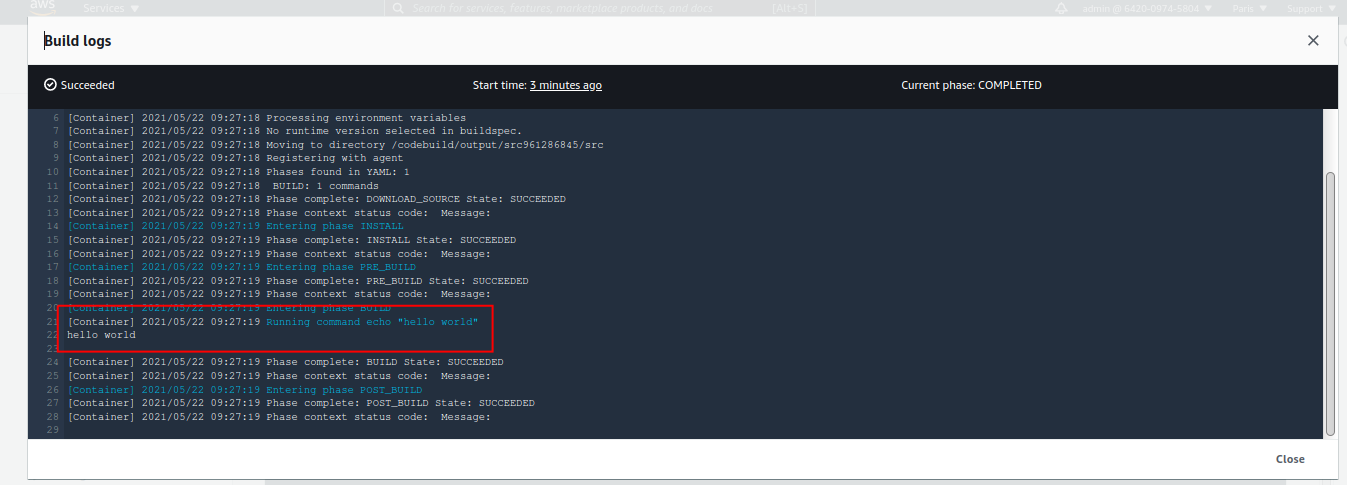Open the notifications bell in AWS header
The width and height of the screenshot is (1347, 485).
[x=1061, y=8]
